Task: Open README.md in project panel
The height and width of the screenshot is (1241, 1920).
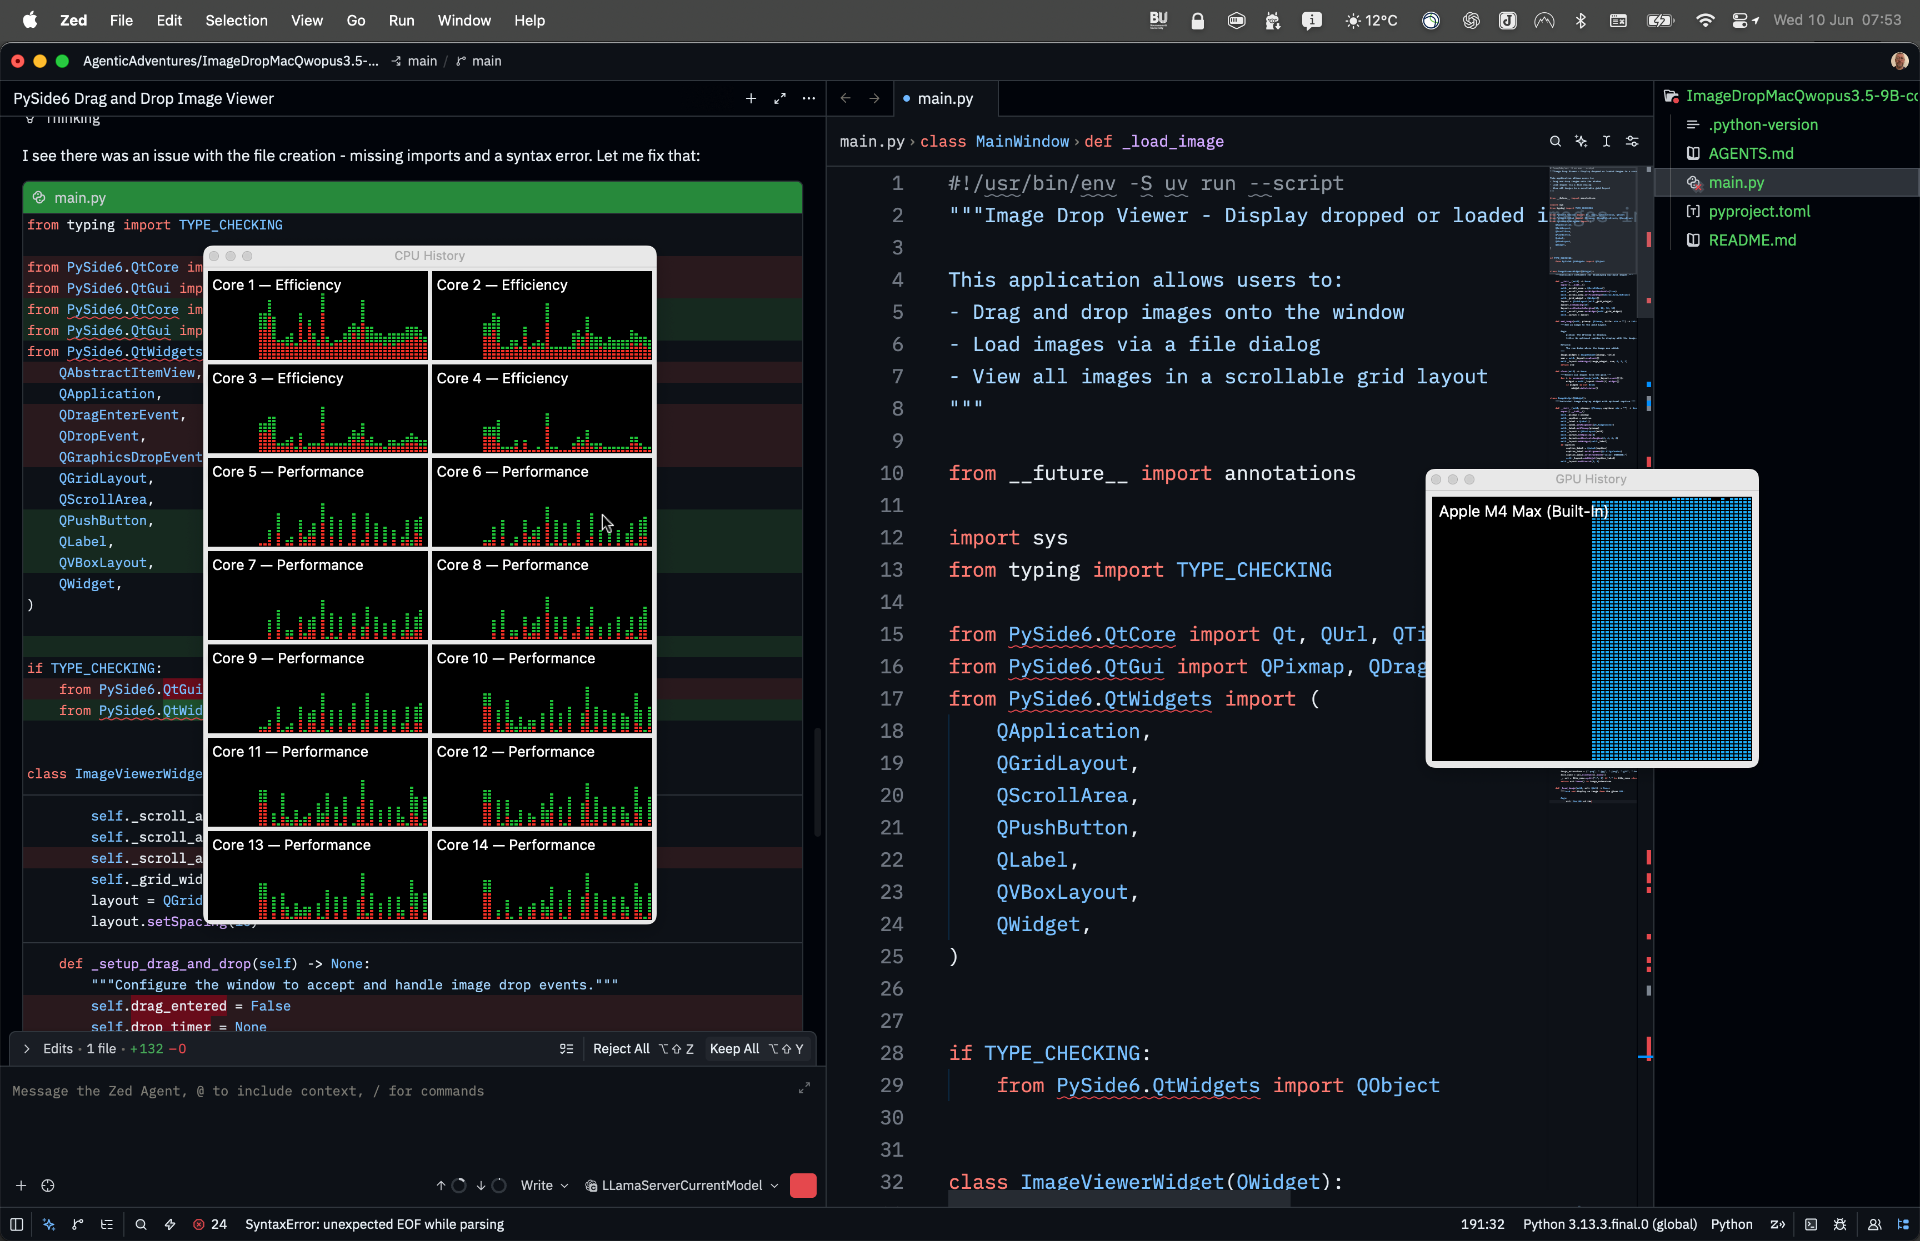Action: (1752, 241)
